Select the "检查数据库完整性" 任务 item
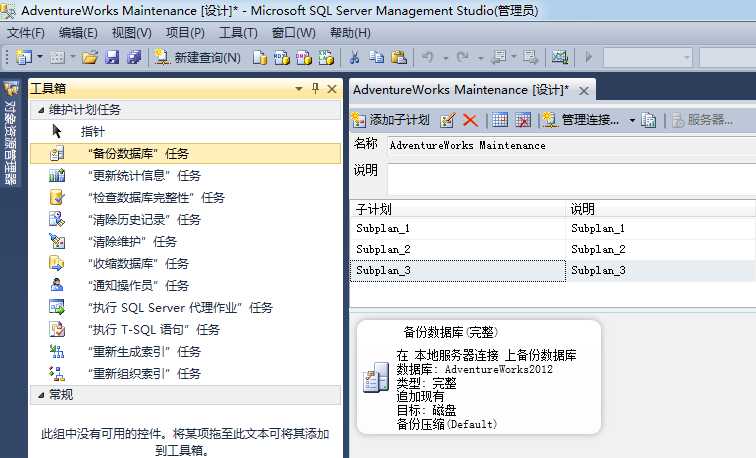This screenshot has height=458, width=756. pos(185,198)
